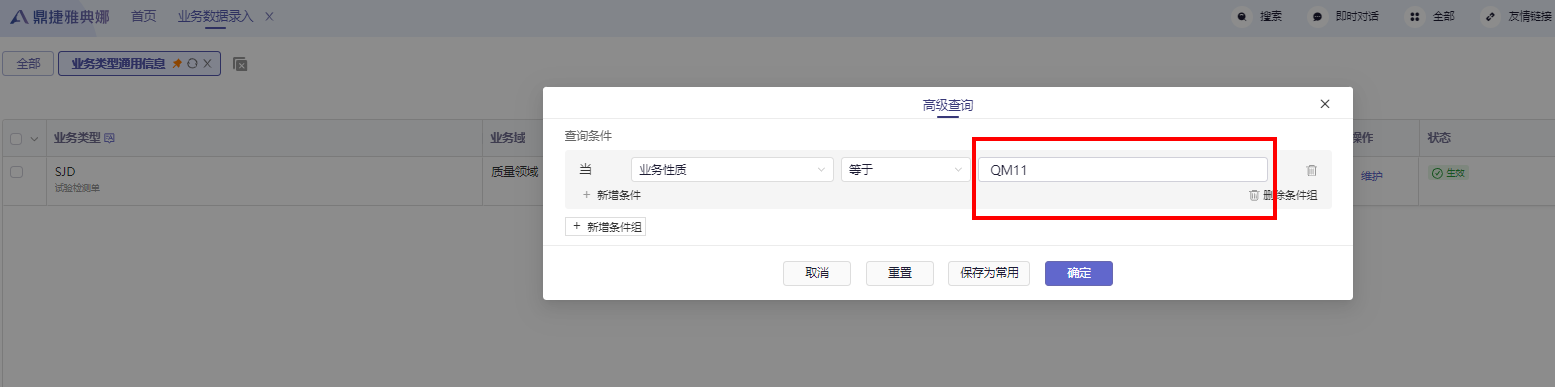
Task: Tick the checkbox for the SJD row
Action: (x=16, y=172)
